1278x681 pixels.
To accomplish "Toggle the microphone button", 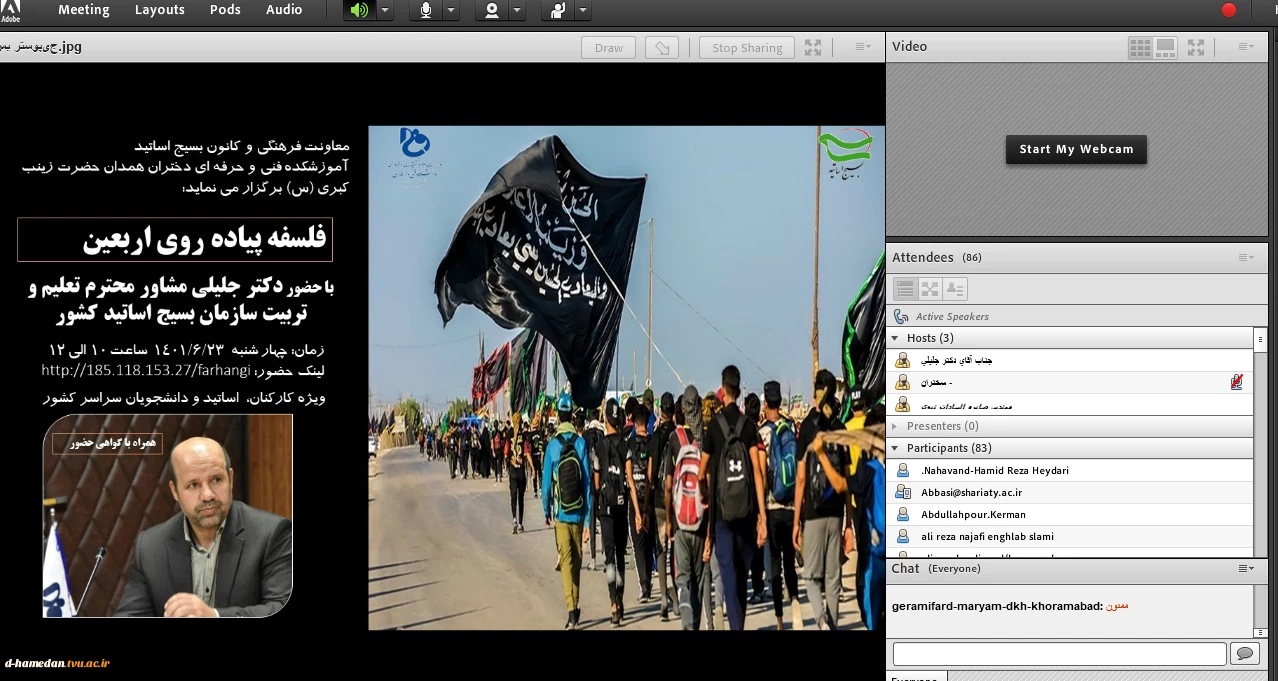I will coord(425,10).
